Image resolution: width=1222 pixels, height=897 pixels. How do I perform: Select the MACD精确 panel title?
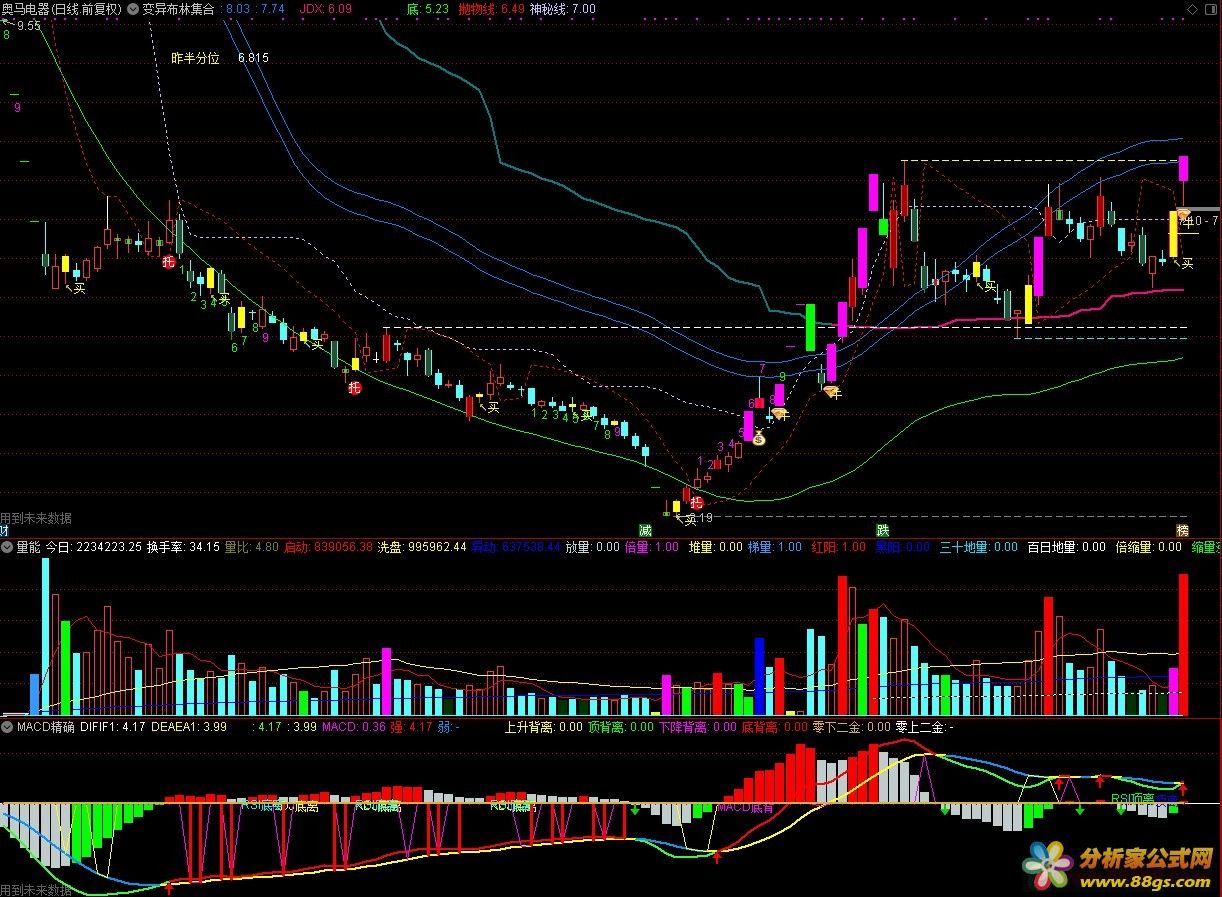[46, 727]
